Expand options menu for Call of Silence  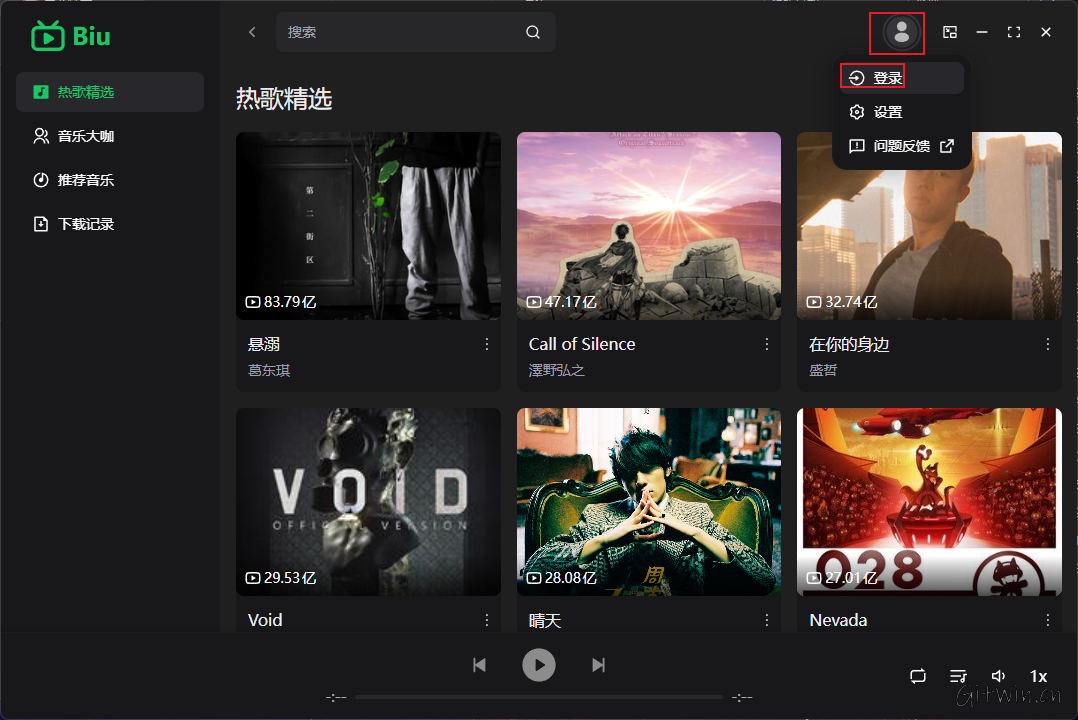[767, 344]
